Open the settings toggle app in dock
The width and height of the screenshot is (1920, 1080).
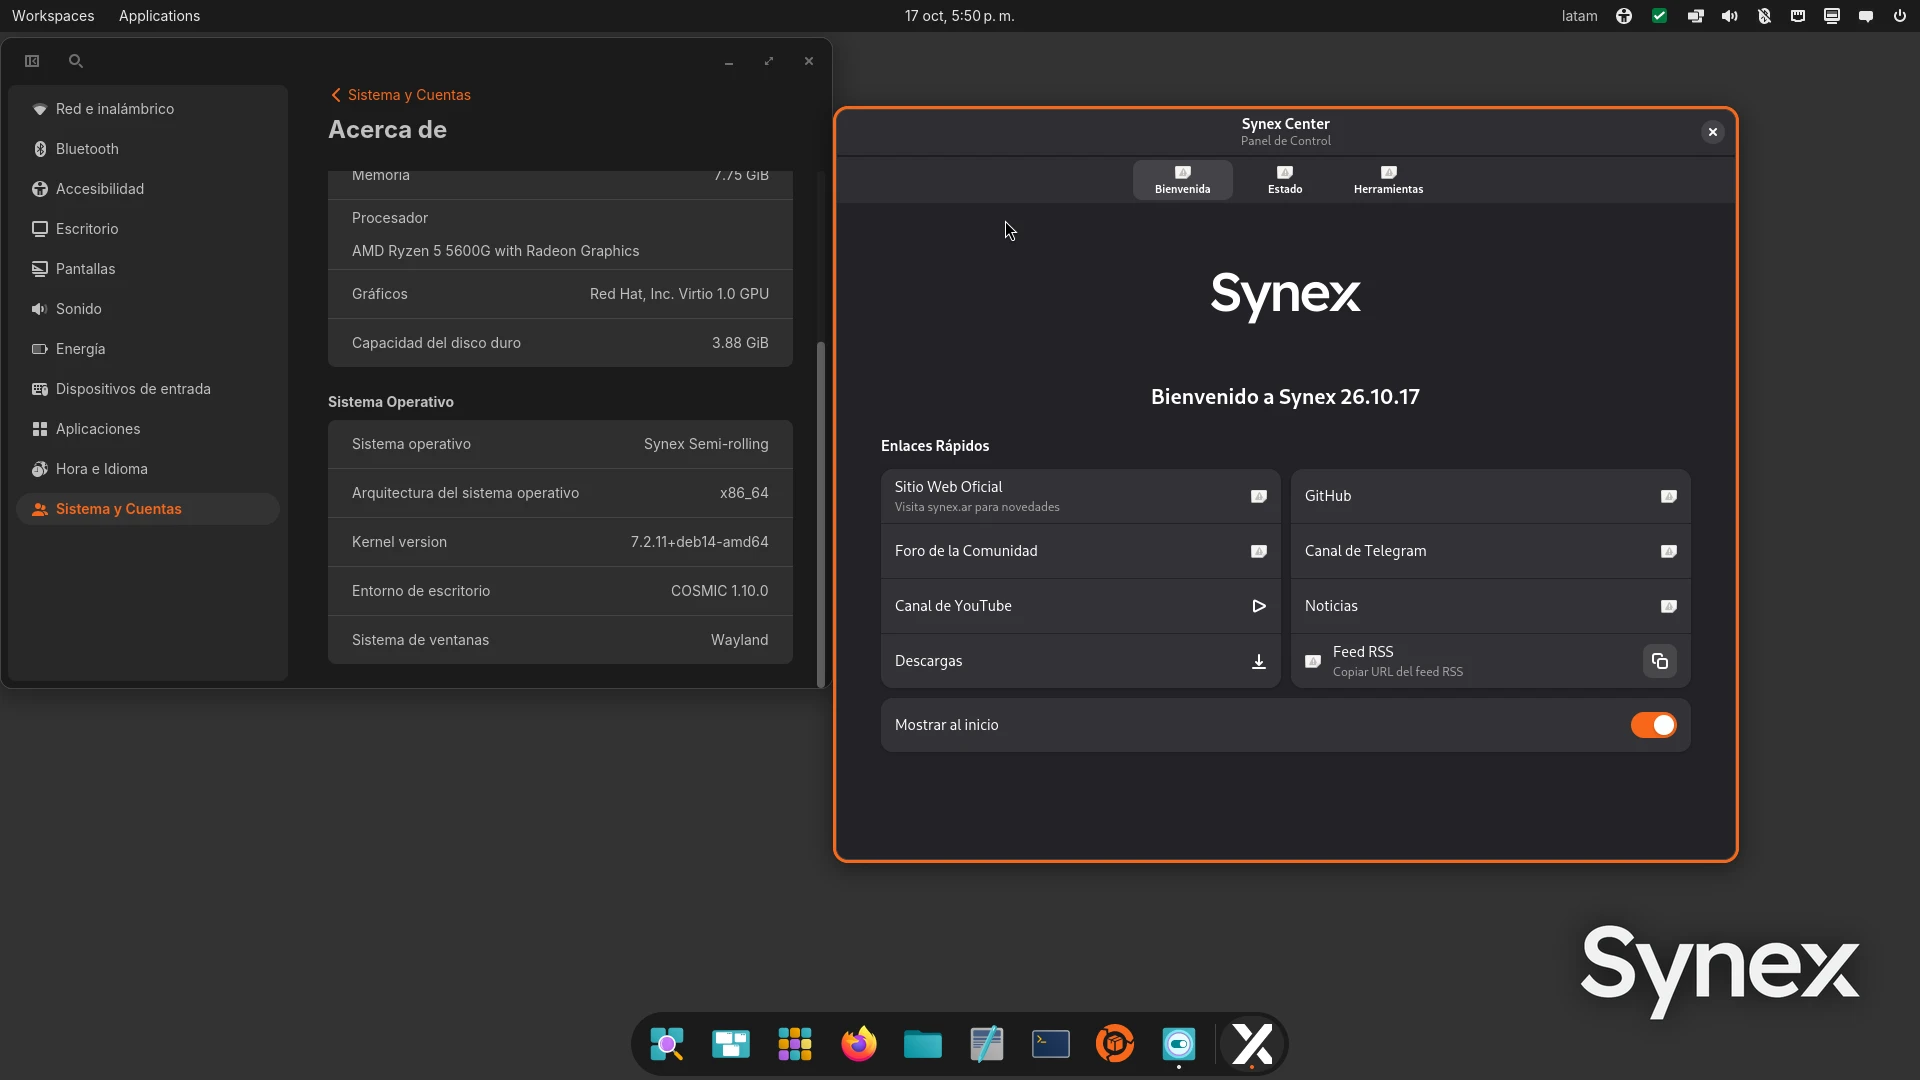tap(1178, 1044)
